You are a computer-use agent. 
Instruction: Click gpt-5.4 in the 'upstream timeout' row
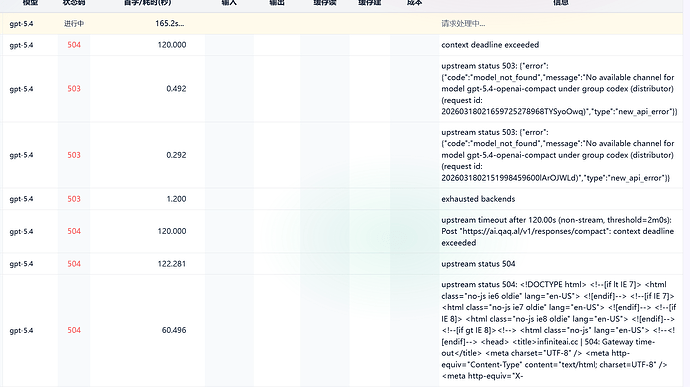(21, 231)
